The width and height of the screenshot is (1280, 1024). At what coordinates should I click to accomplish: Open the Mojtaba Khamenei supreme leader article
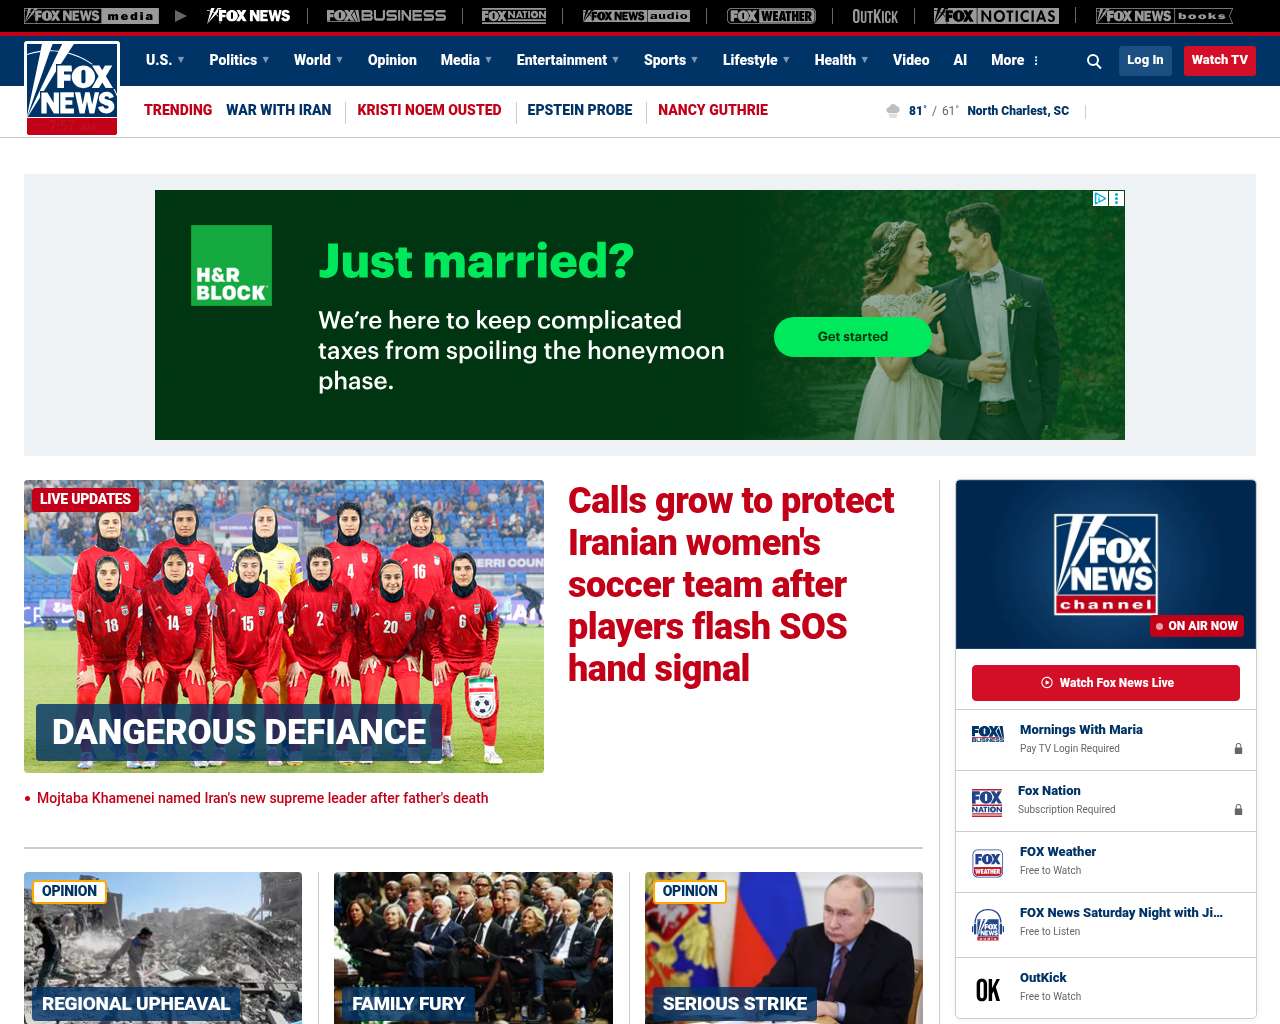click(262, 798)
